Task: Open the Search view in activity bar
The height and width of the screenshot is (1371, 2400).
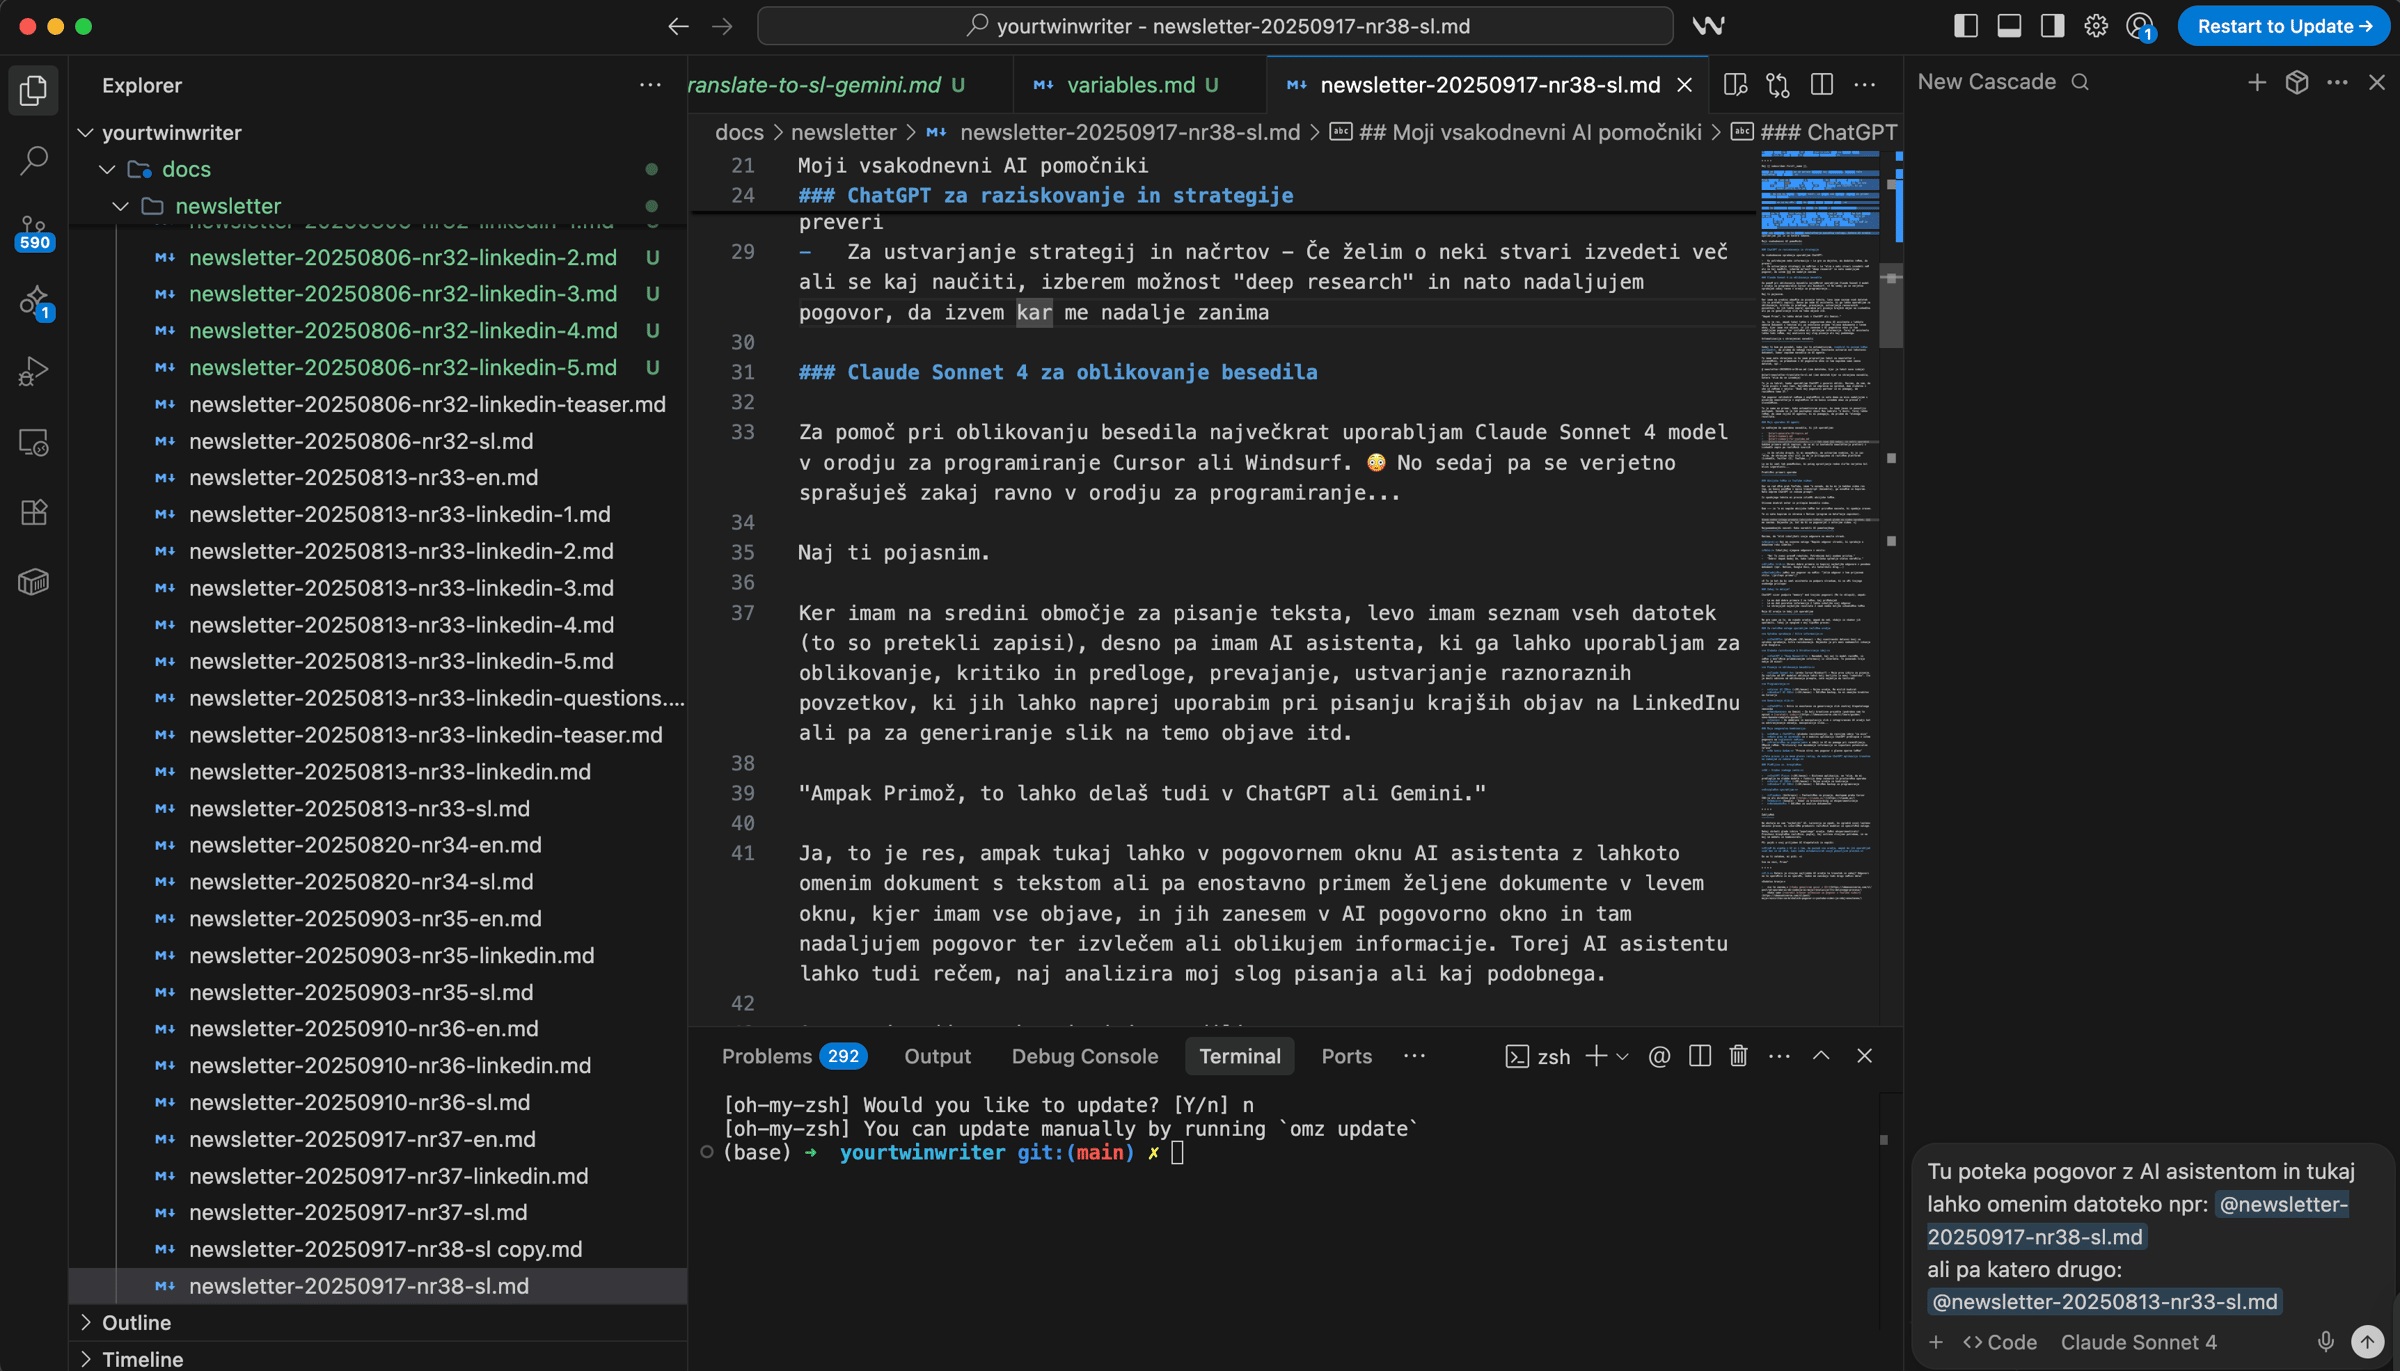Action: (x=34, y=160)
